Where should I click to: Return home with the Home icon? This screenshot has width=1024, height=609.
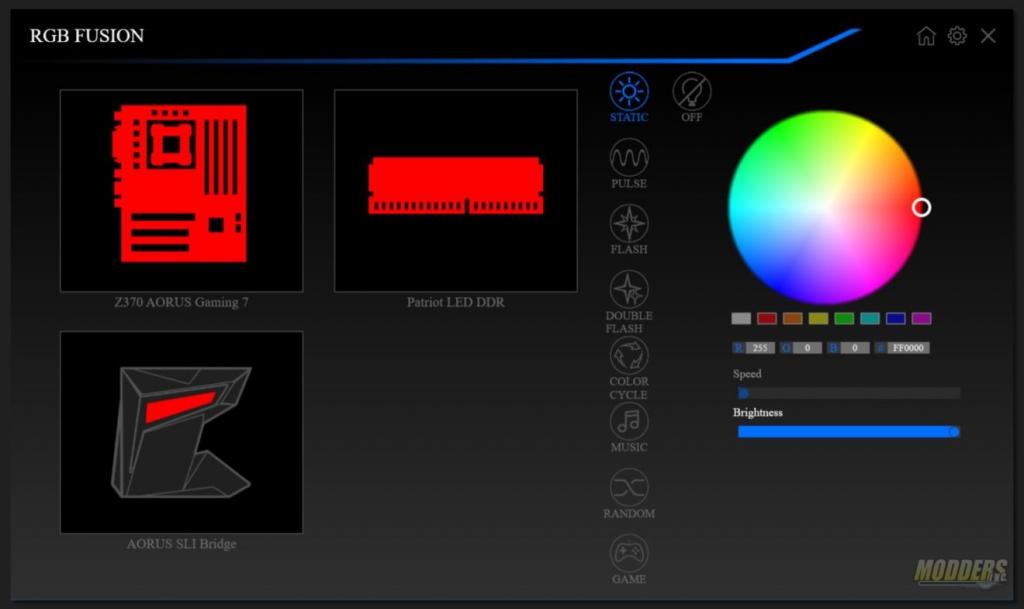[926, 35]
